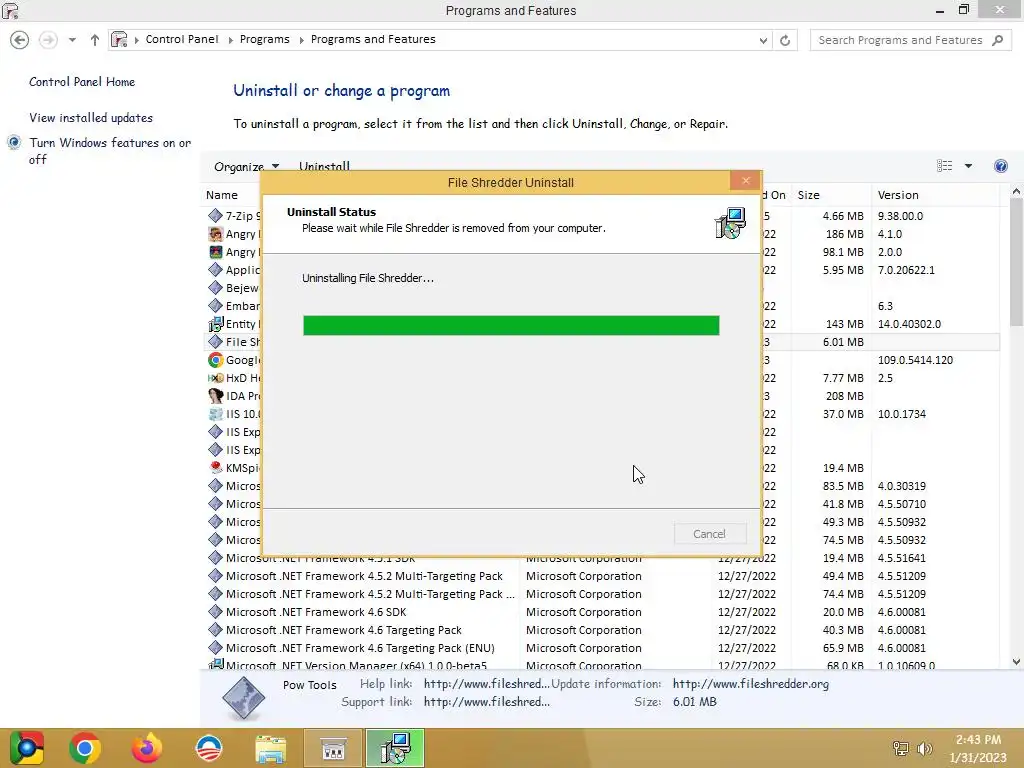Click the Pow Tools publisher icon in details pane
The image size is (1024, 768).
[243, 697]
